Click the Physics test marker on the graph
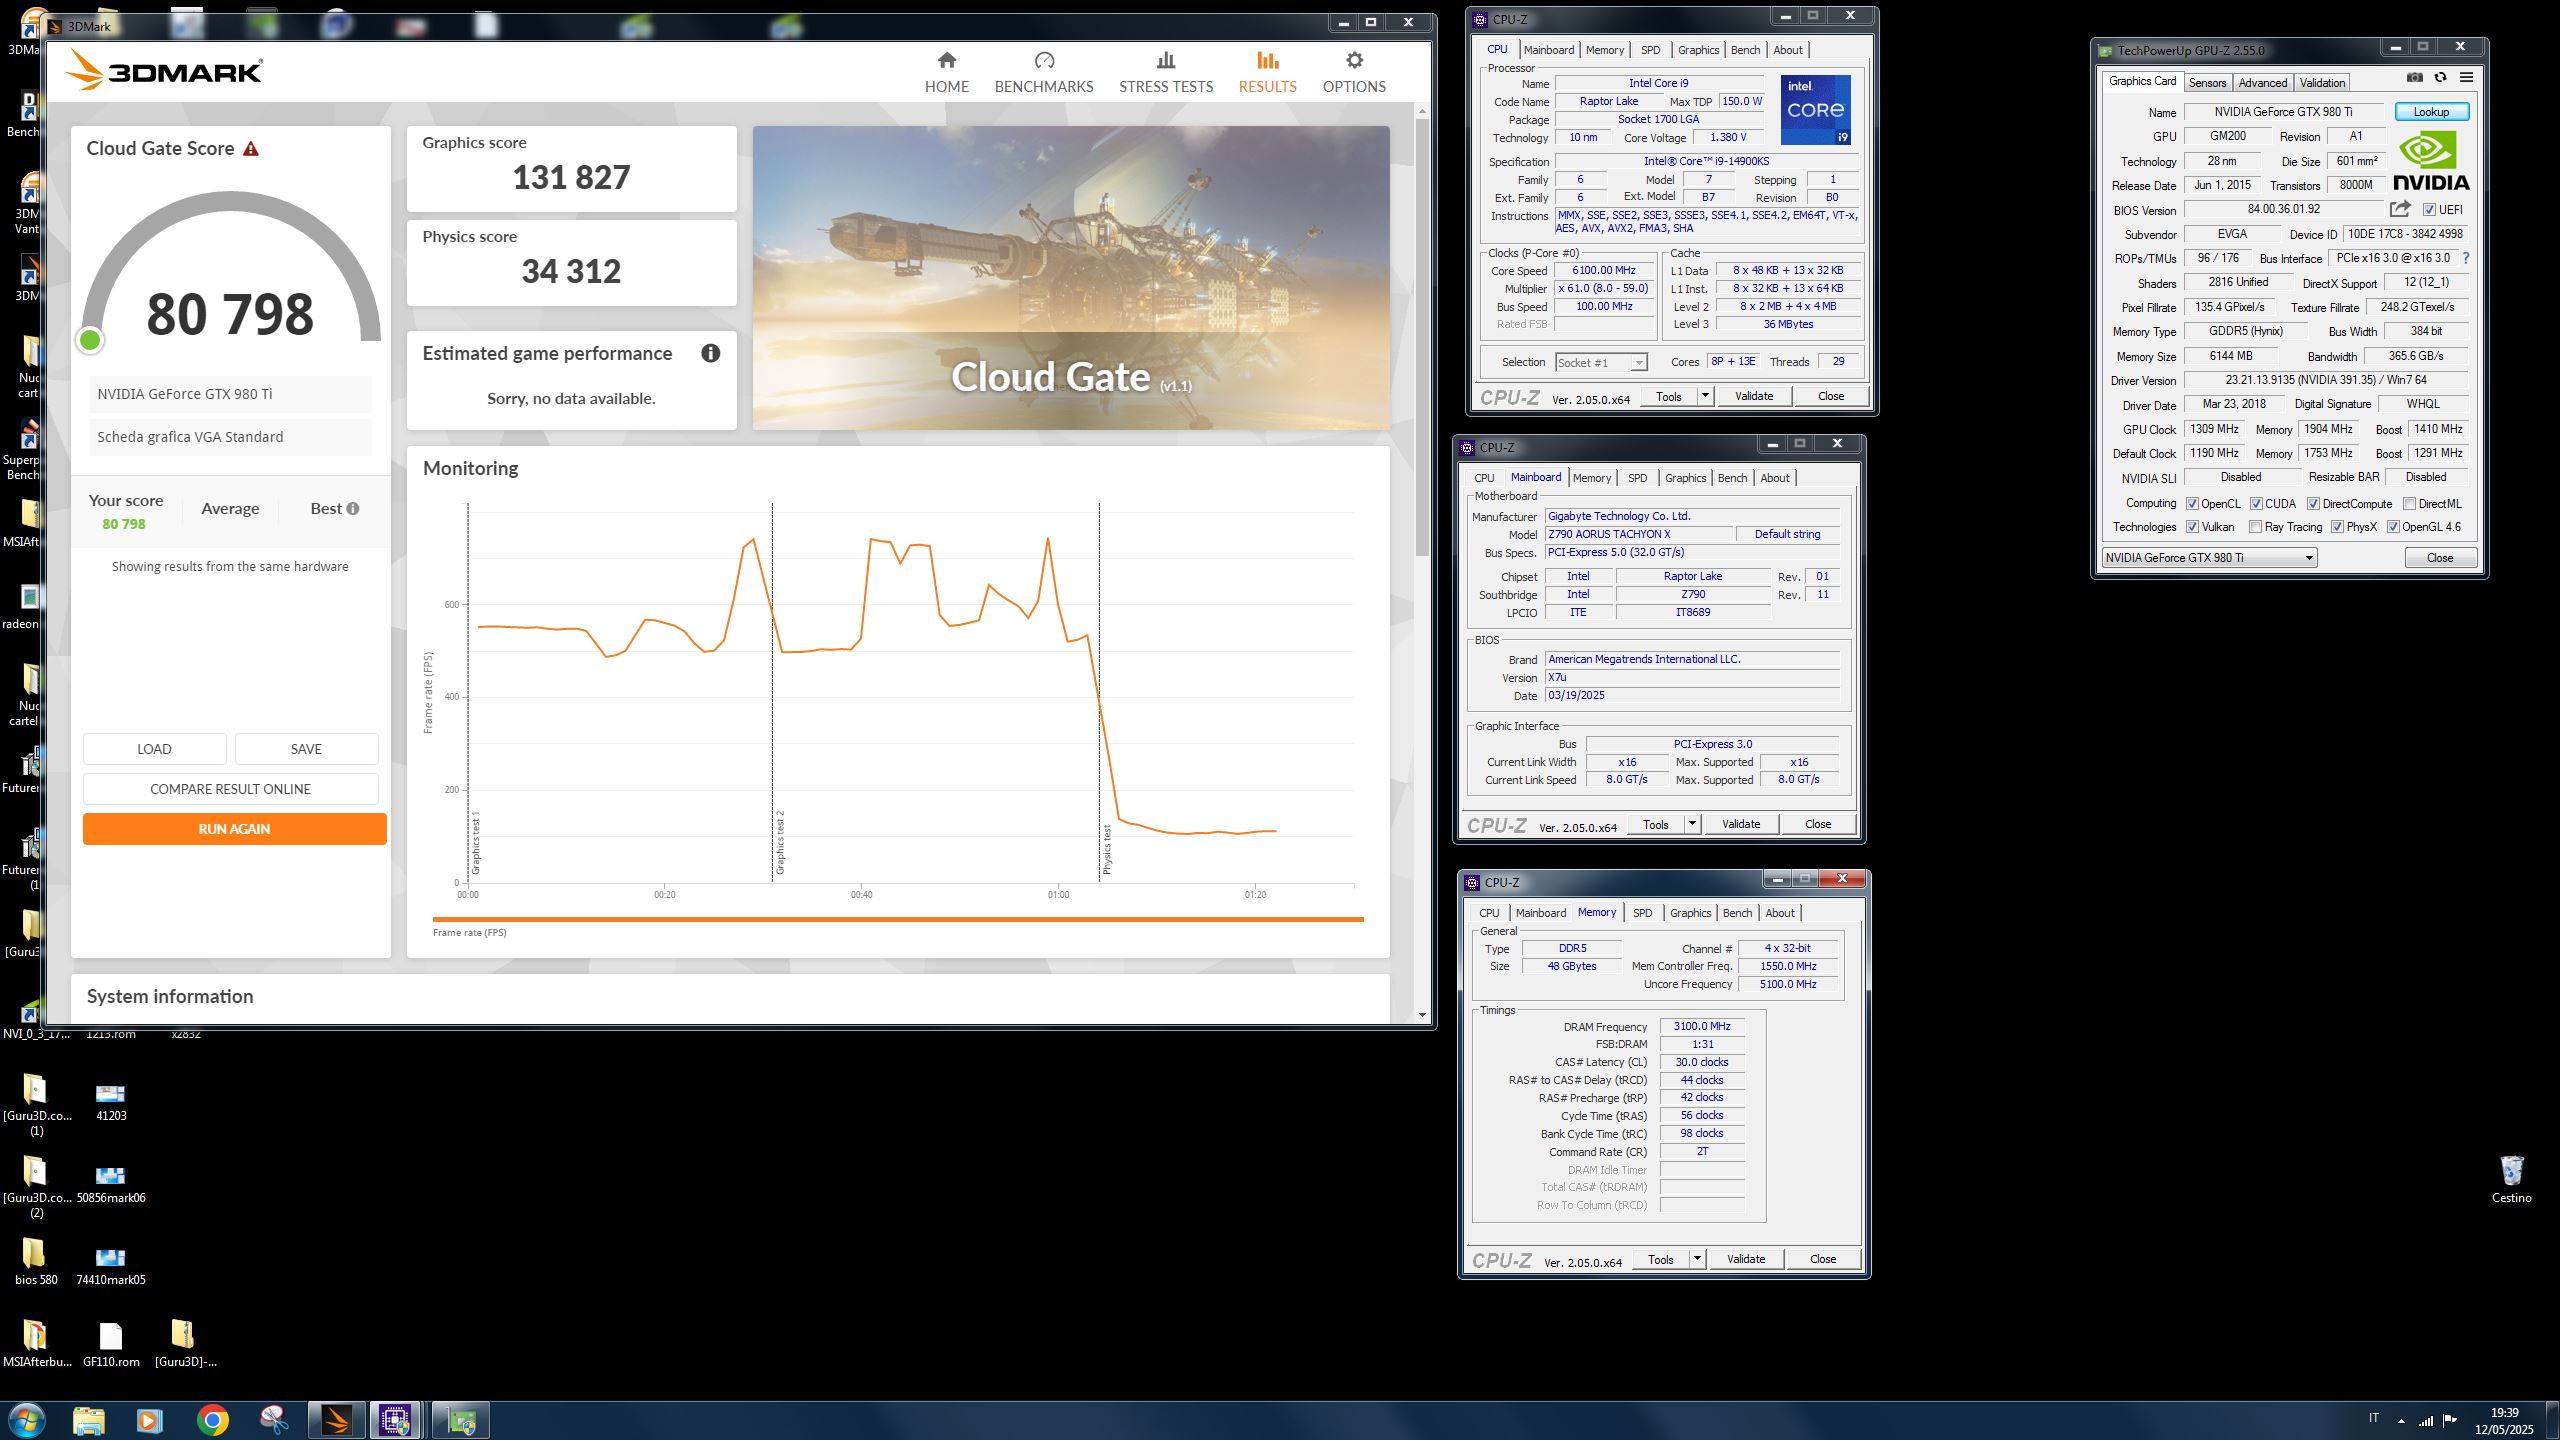The width and height of the screenshot is (2560, 1440). pos(1107,849)
